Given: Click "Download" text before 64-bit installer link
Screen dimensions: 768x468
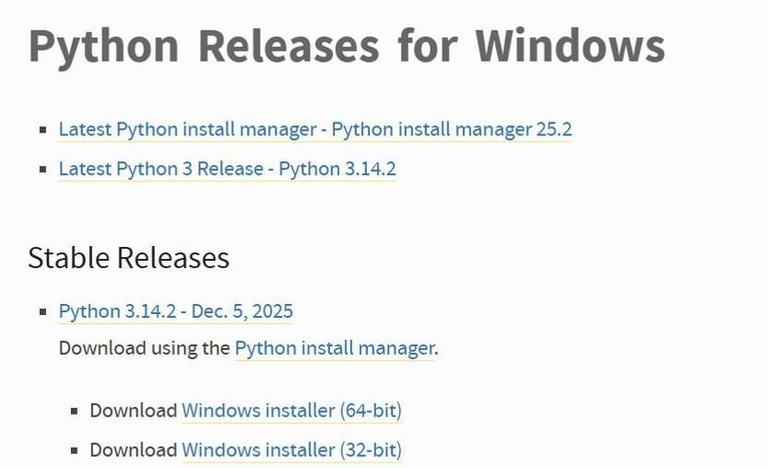Looking at the screenshot, I should click(133, 410).
